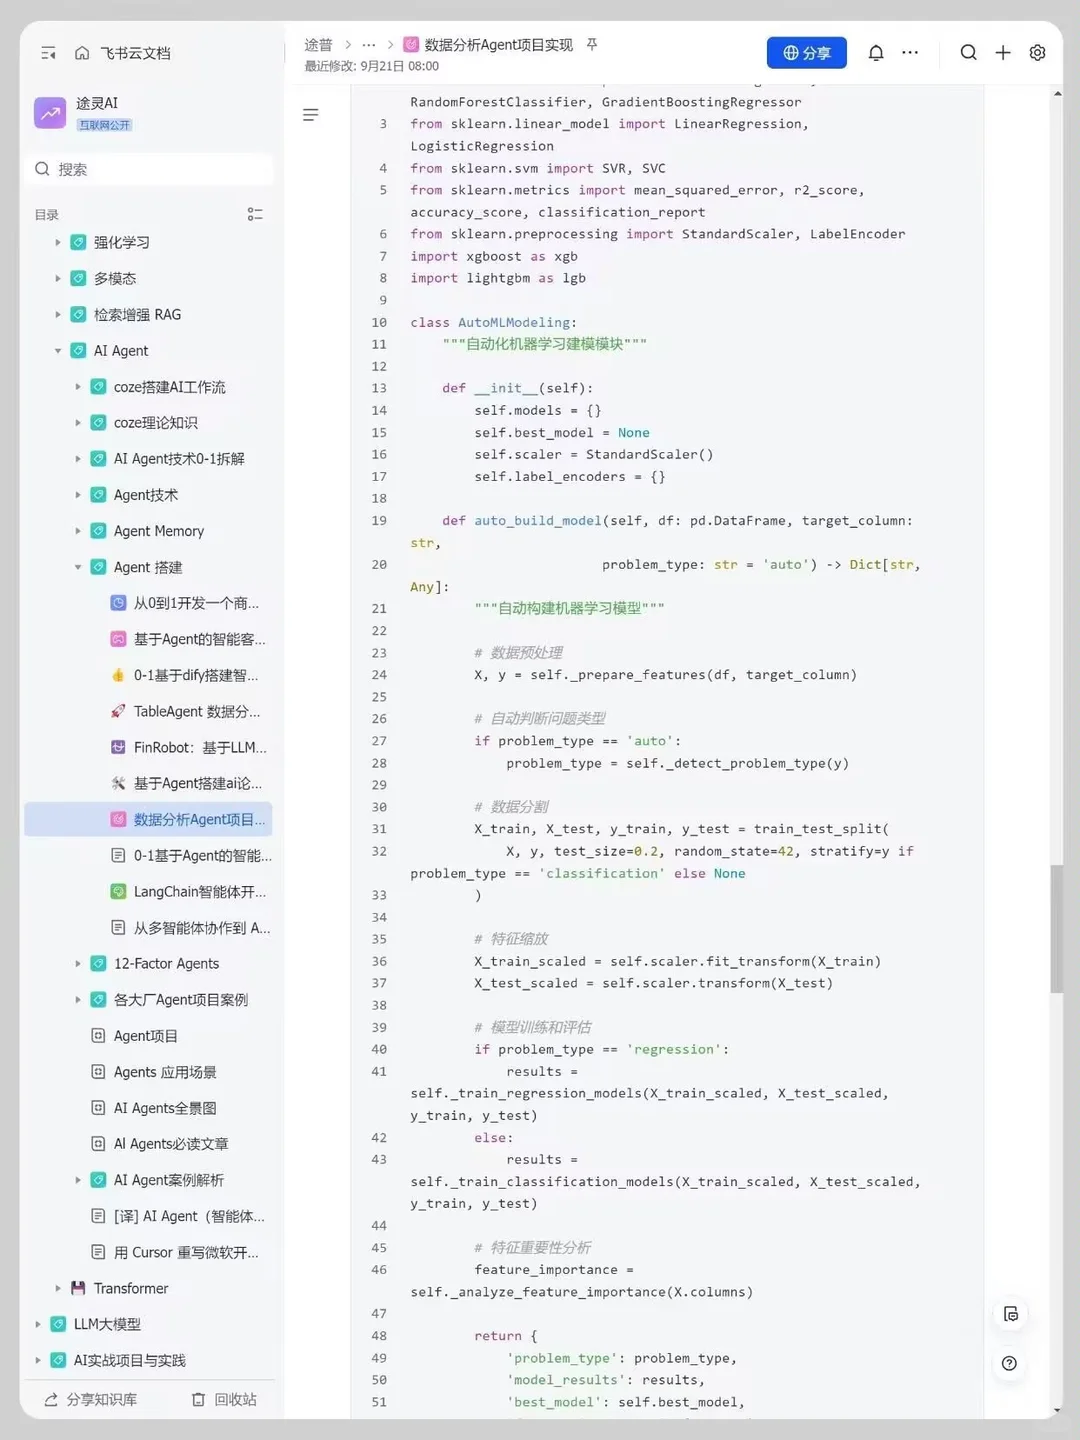Image resolution: width=1080 pixels, height=1440 pixels.
Task: Open the Agent技术 tree item
Action: point(148,495)
